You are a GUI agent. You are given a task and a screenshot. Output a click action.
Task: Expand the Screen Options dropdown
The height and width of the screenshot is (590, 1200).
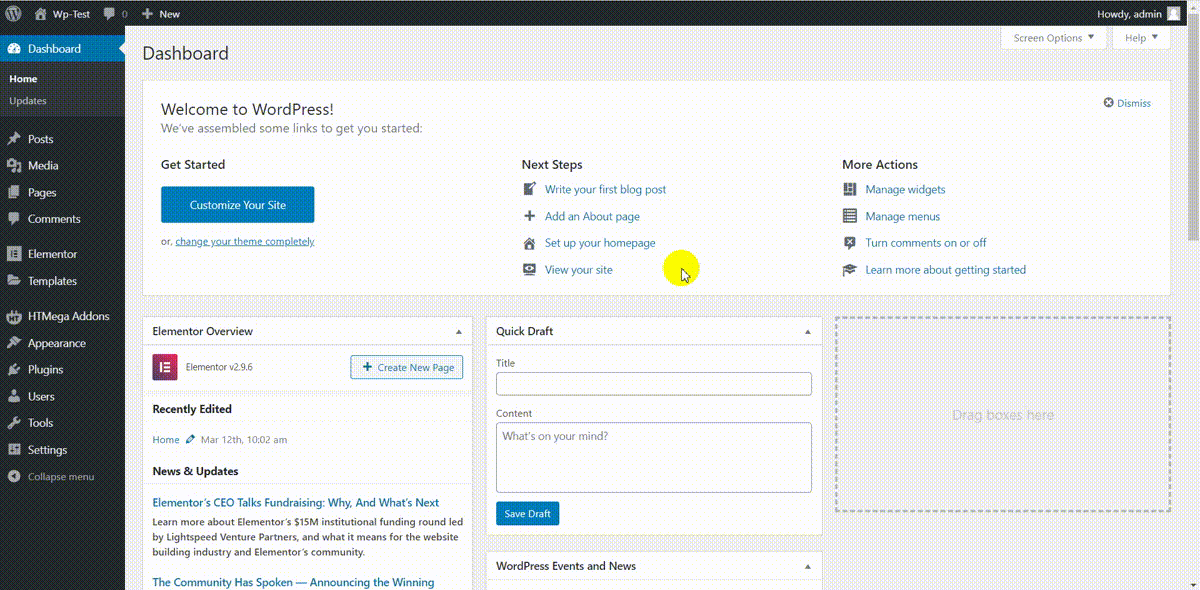(1054, 38)
